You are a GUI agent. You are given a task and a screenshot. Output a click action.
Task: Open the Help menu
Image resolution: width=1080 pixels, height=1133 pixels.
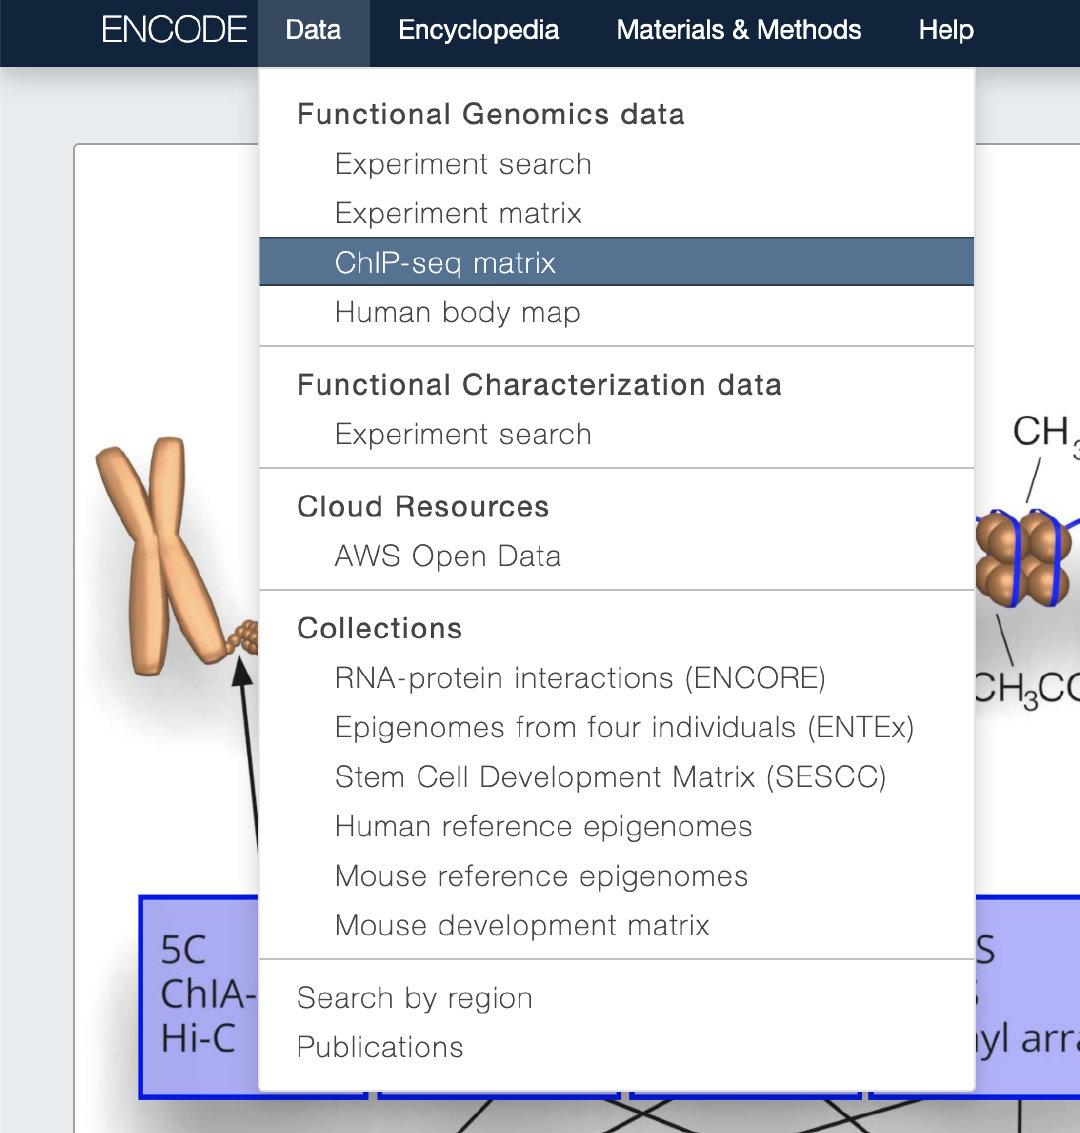point(946,31)
